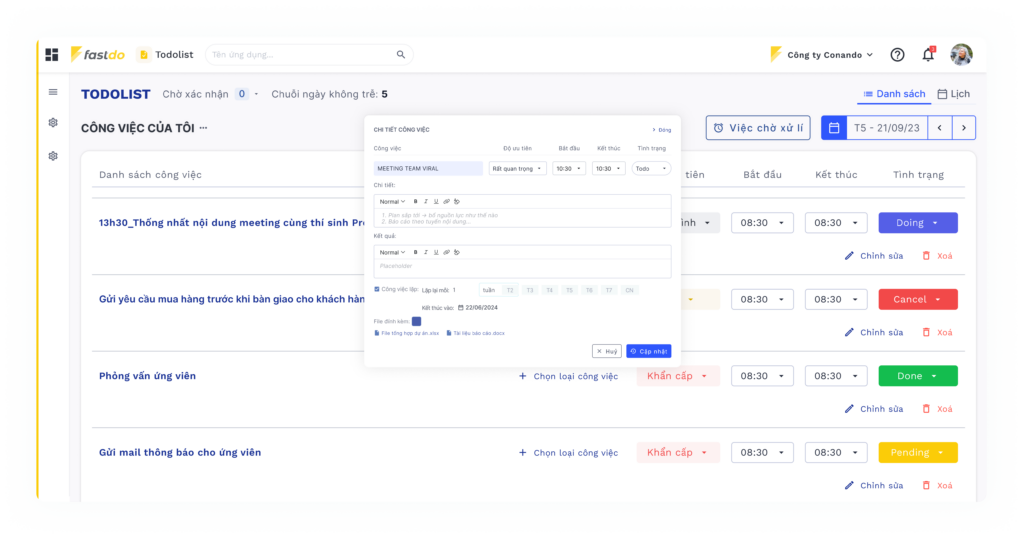Click the Cập nhật button
This screenshot has width=1023, height=538.
point(648,351)
